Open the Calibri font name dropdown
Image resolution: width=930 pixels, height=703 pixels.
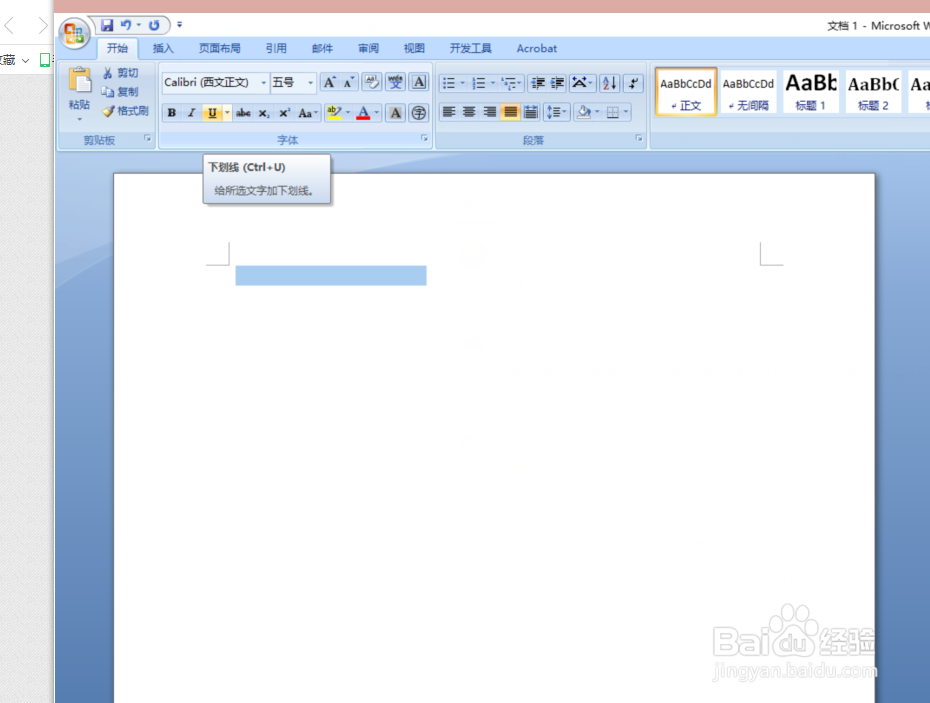(263, 82)
